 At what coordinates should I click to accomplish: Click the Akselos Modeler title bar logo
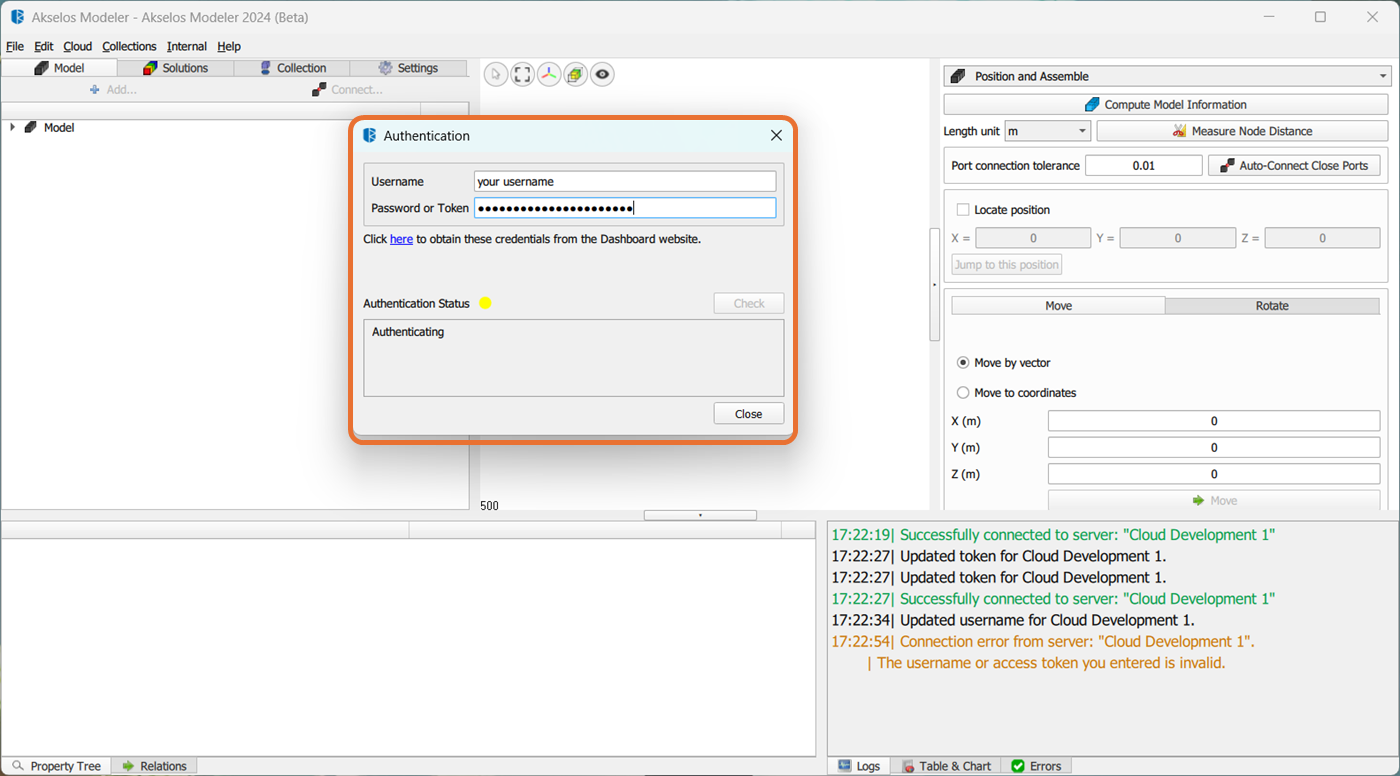(x=17, y=17)
